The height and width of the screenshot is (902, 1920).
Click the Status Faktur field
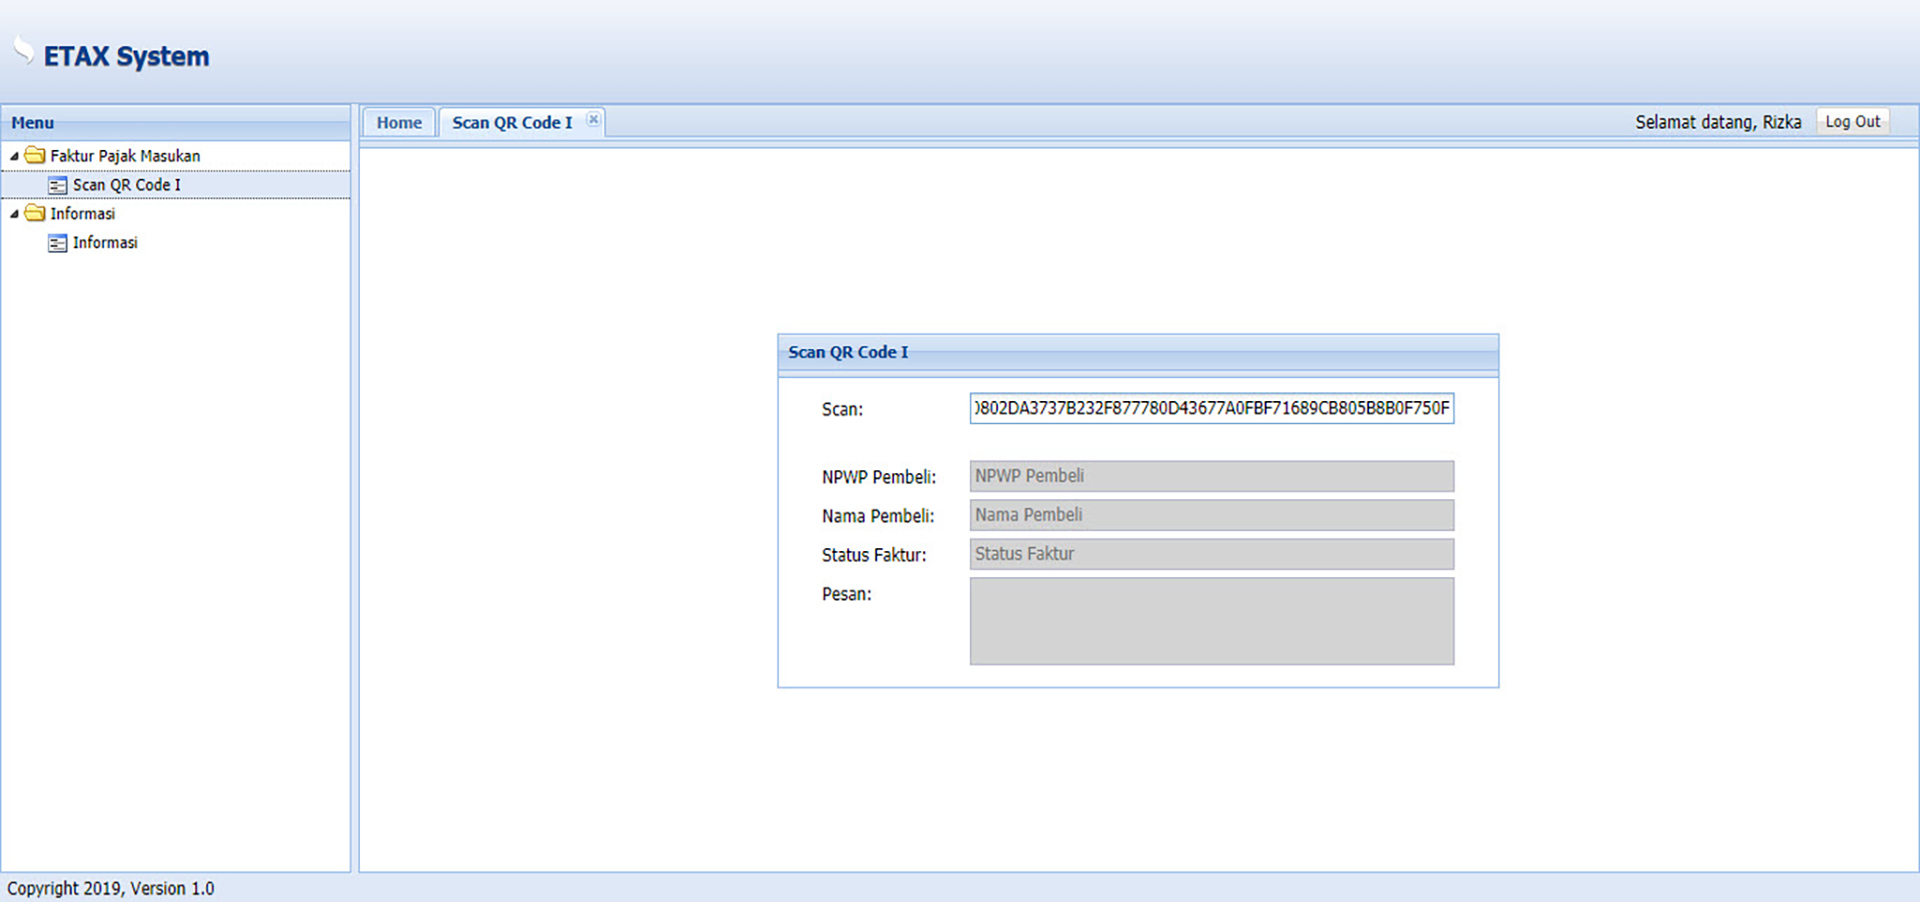click(1211, 554)
